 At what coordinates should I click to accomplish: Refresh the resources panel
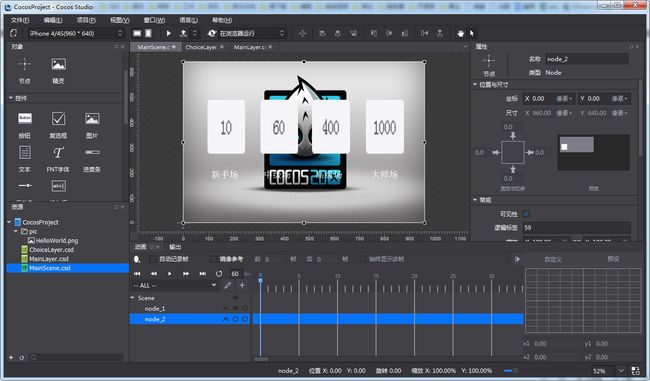pos(22,357)
